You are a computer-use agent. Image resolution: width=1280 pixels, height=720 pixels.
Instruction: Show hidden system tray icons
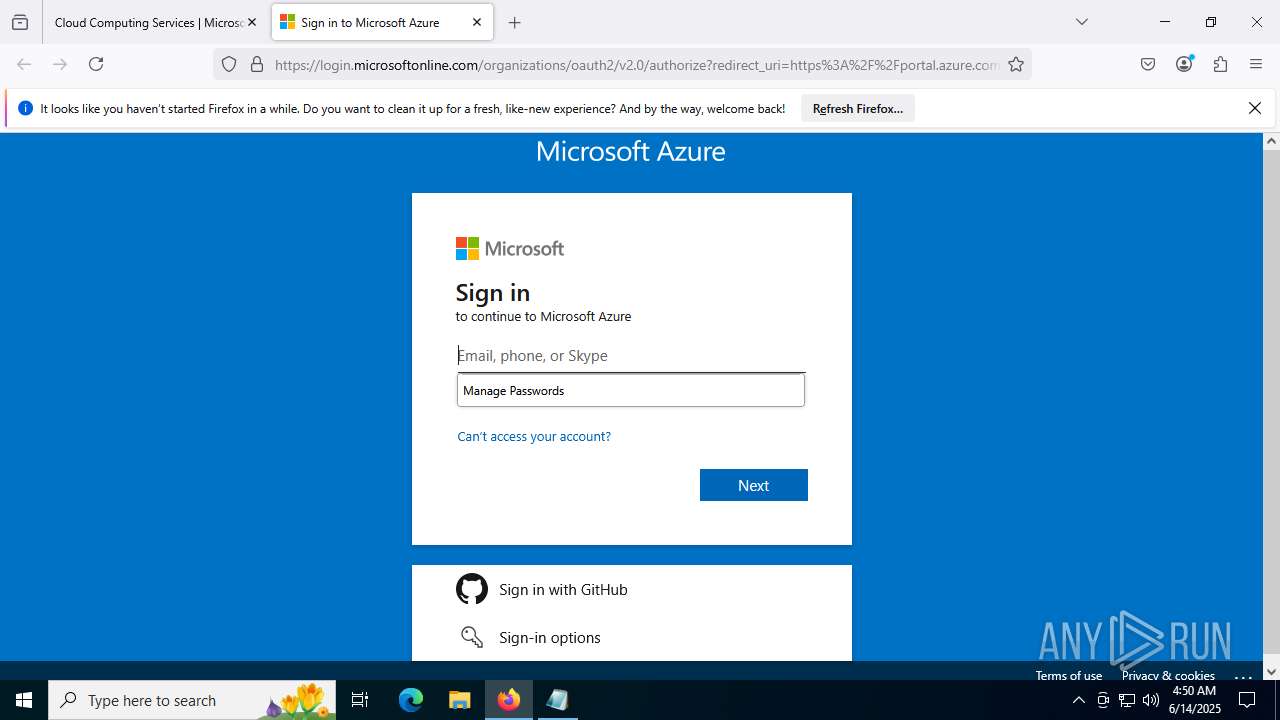pos(1078,700)
